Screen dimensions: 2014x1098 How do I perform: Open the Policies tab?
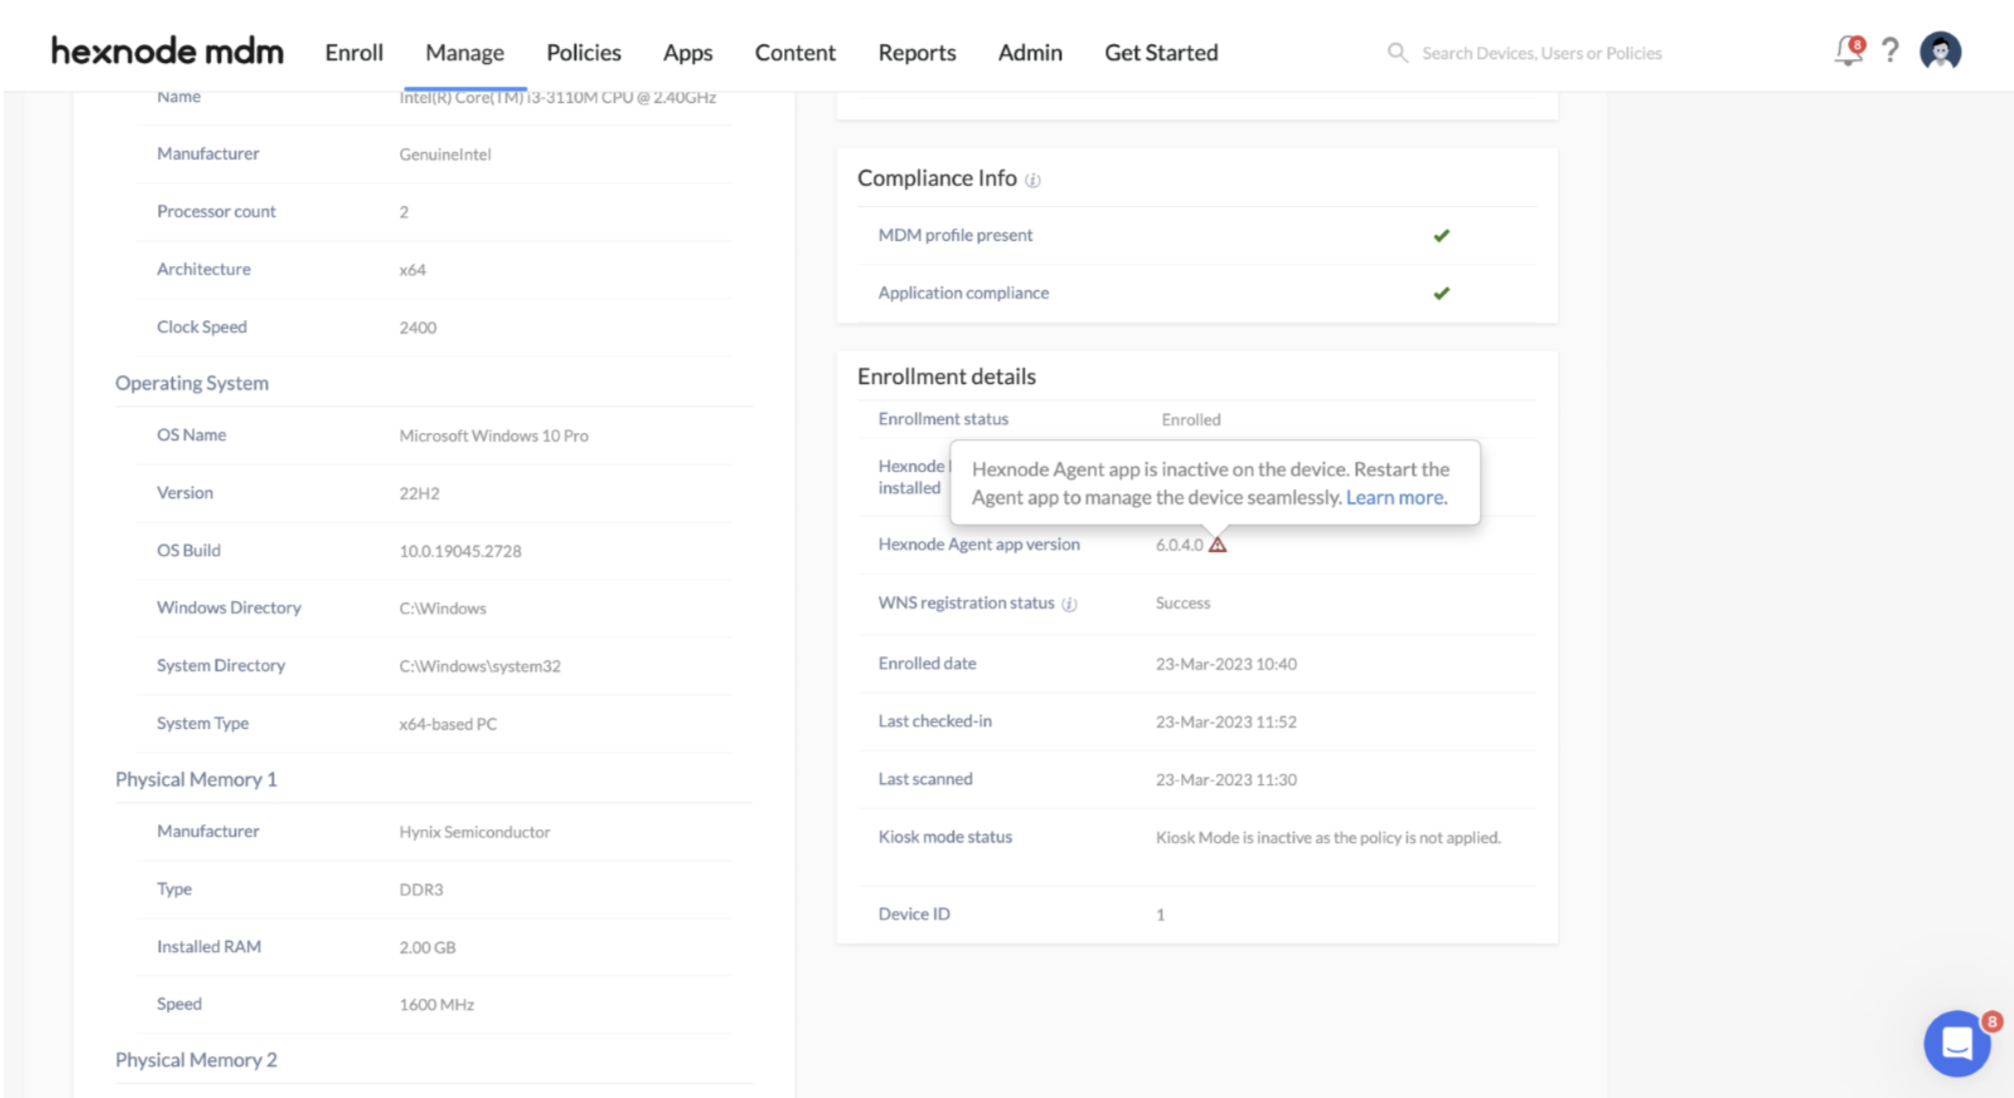pos(584,52)
